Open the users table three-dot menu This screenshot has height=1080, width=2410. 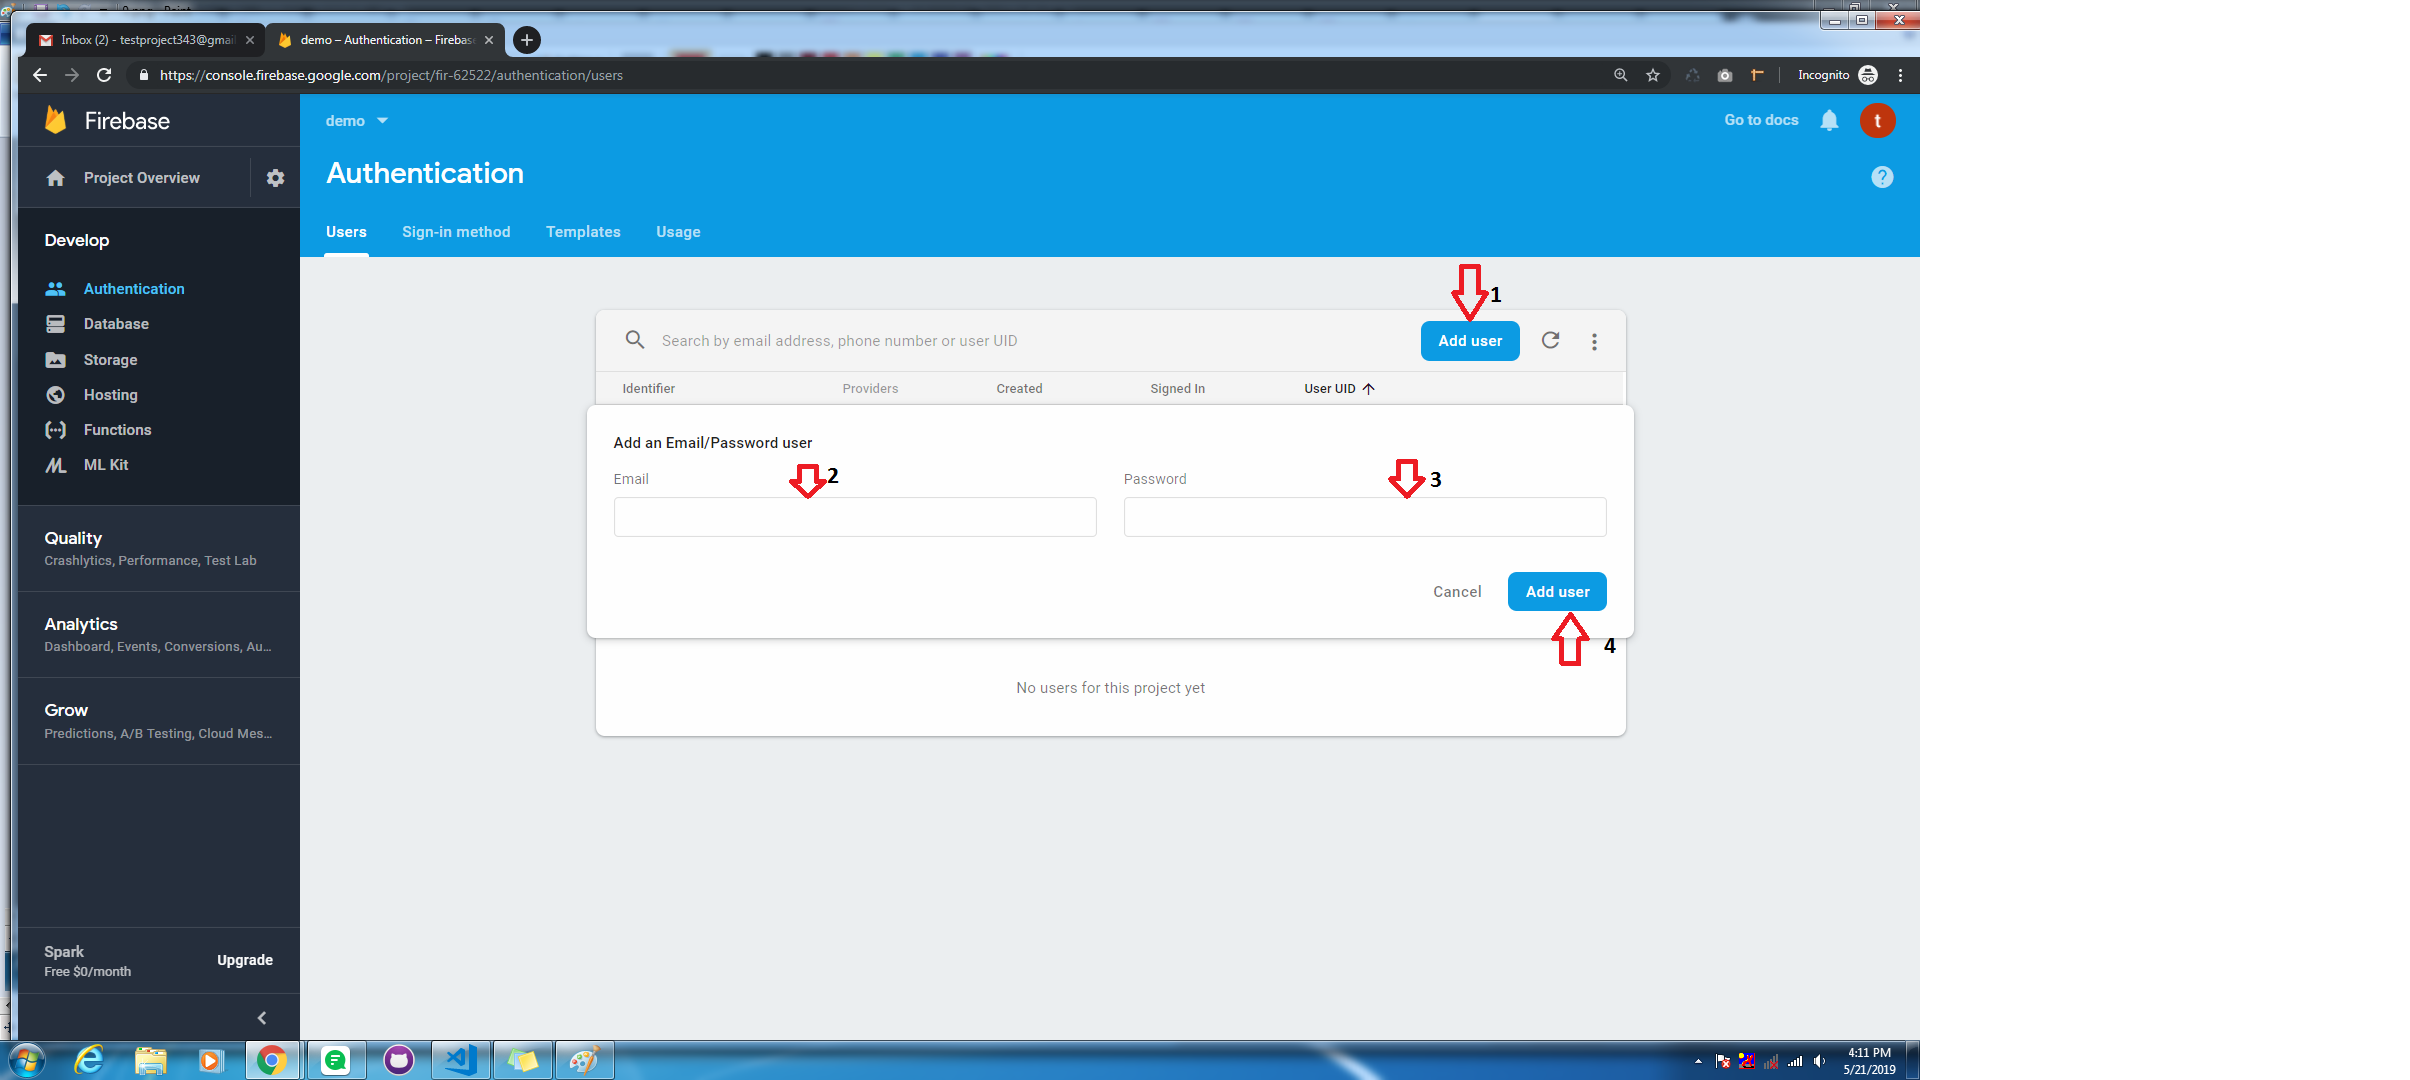(x=1594, y=342)
